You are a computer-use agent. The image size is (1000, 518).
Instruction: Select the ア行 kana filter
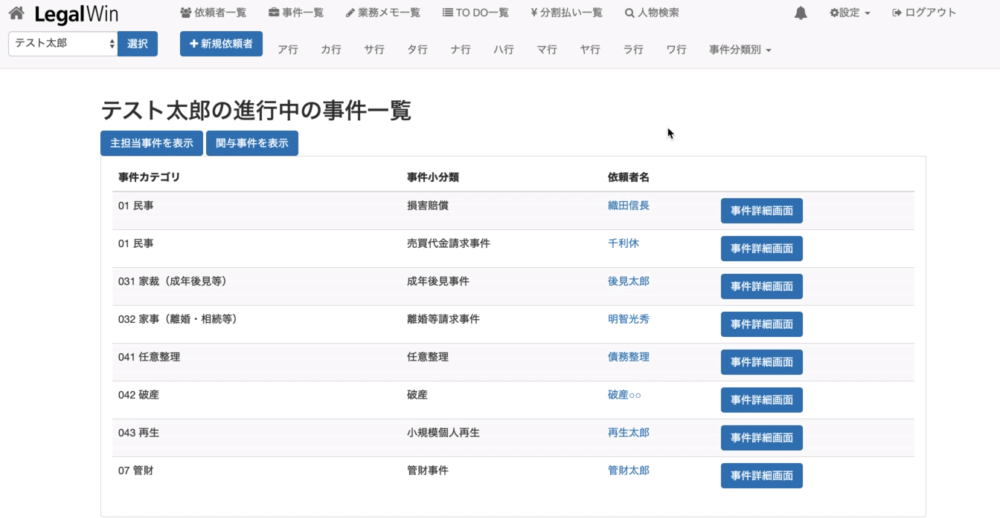coord(288,50)
